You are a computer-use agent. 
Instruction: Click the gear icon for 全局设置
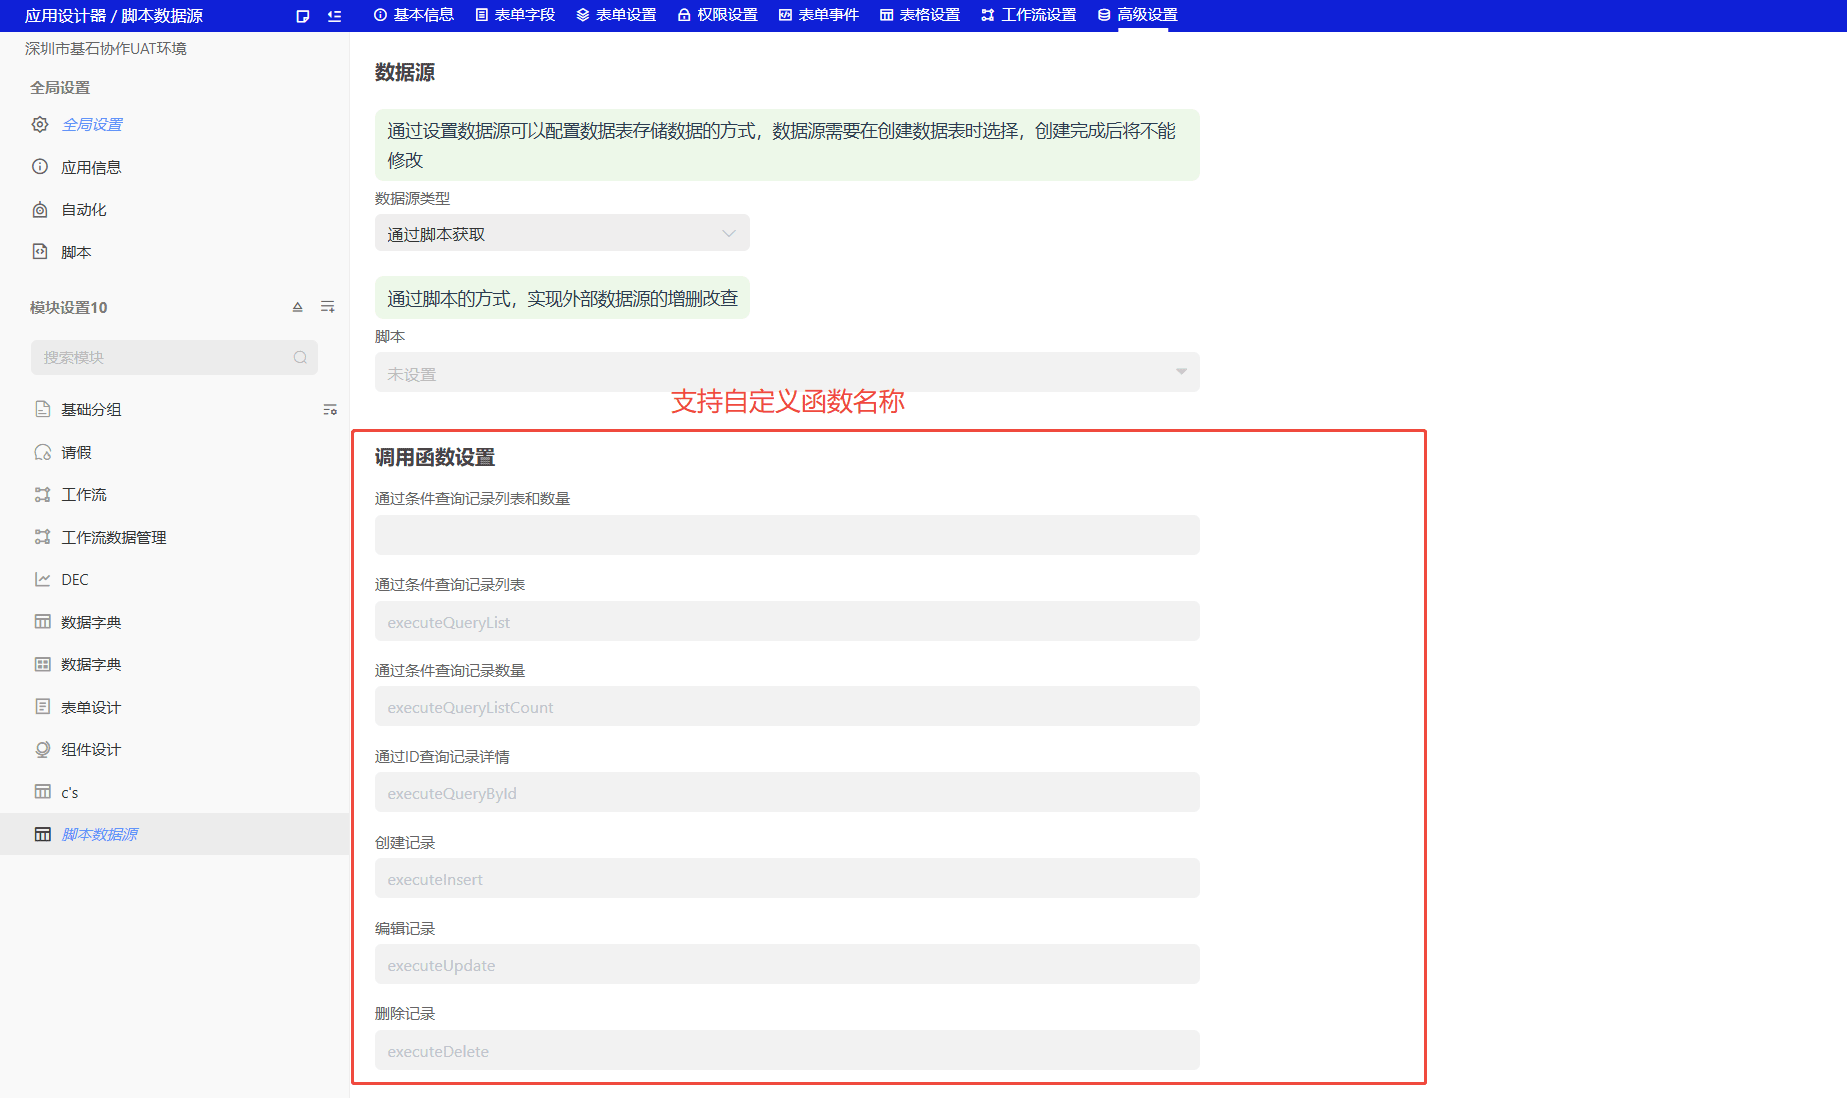40,125
